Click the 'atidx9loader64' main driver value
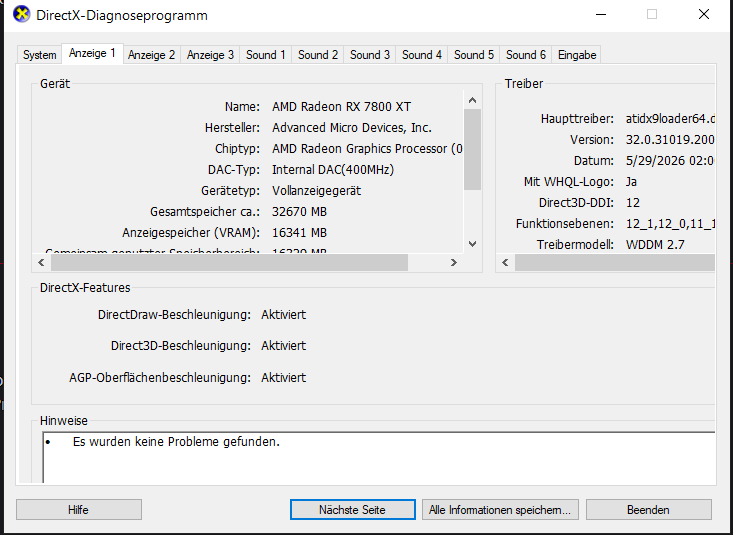 coord(670,119)
